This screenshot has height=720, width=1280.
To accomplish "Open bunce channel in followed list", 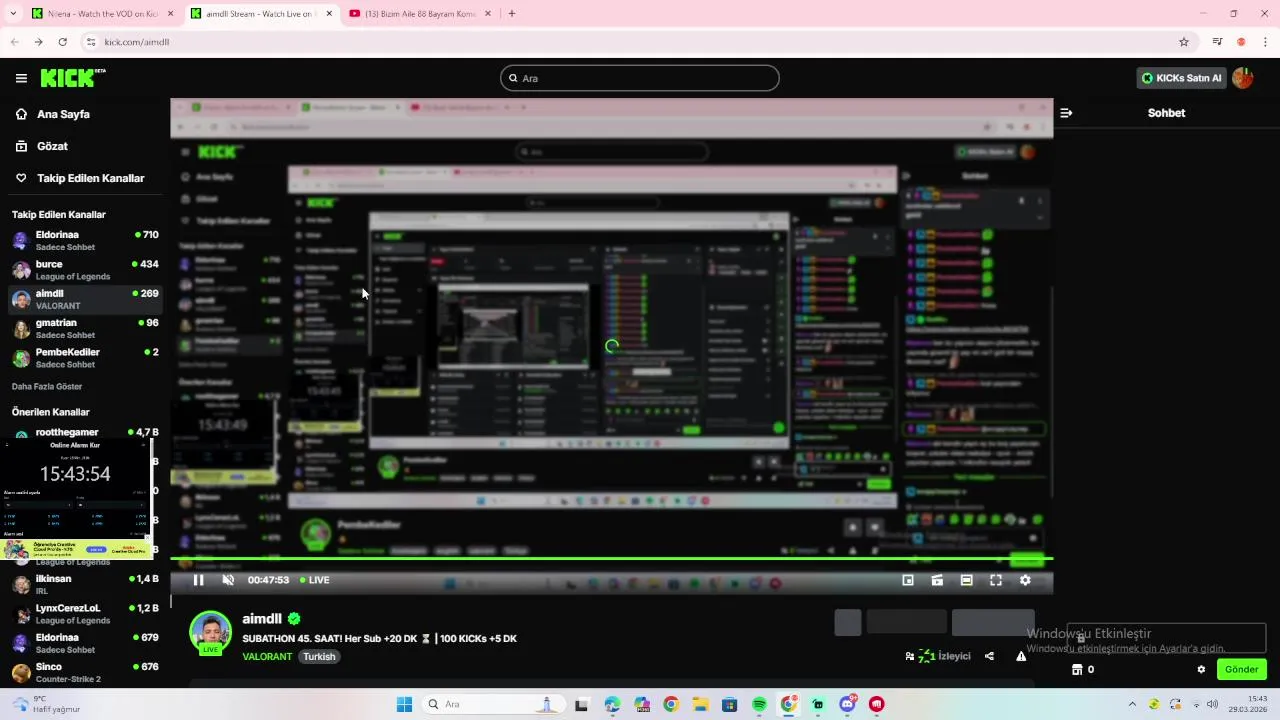I will point(85,270).
